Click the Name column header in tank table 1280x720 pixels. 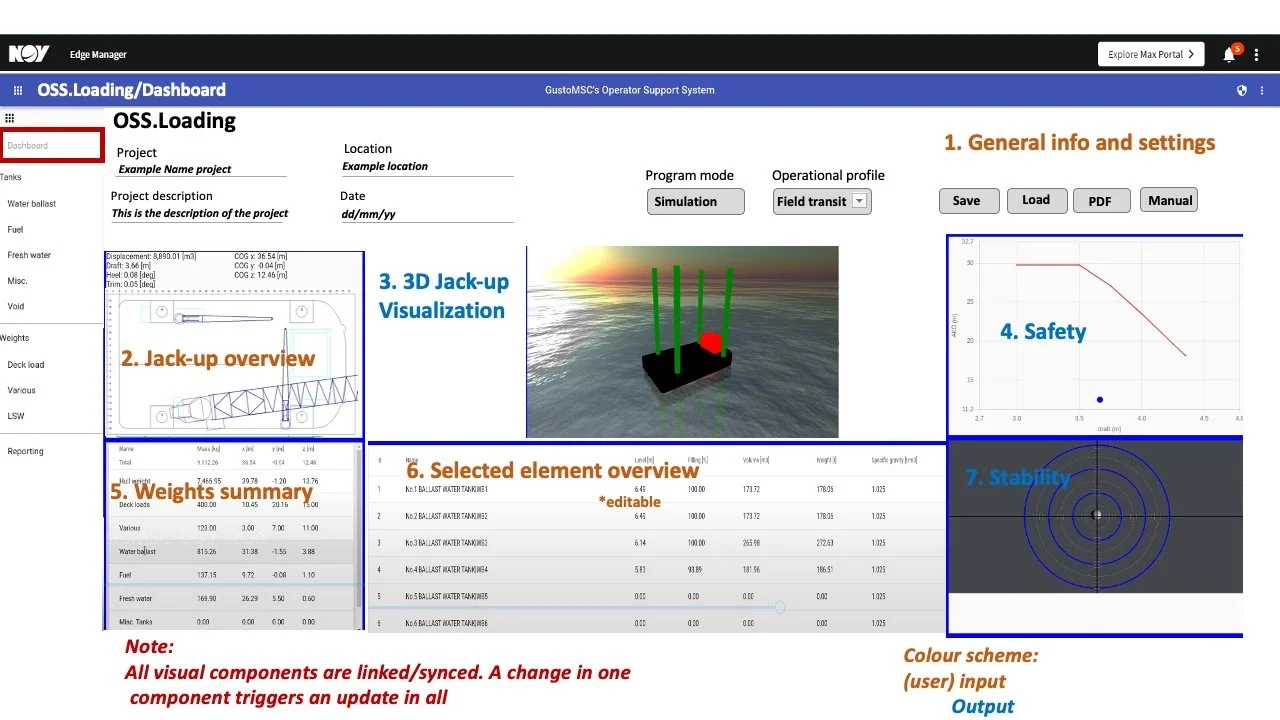point(412,460)
